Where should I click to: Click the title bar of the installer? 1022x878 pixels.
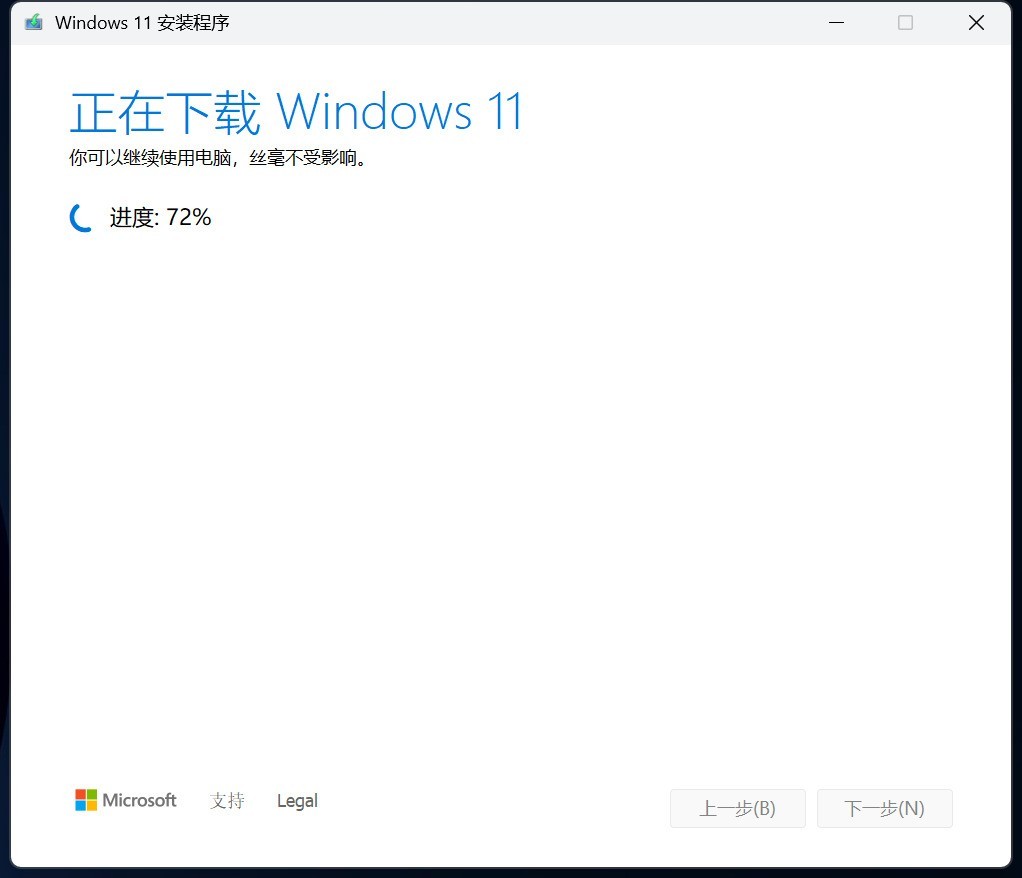[x=500, y=21]
